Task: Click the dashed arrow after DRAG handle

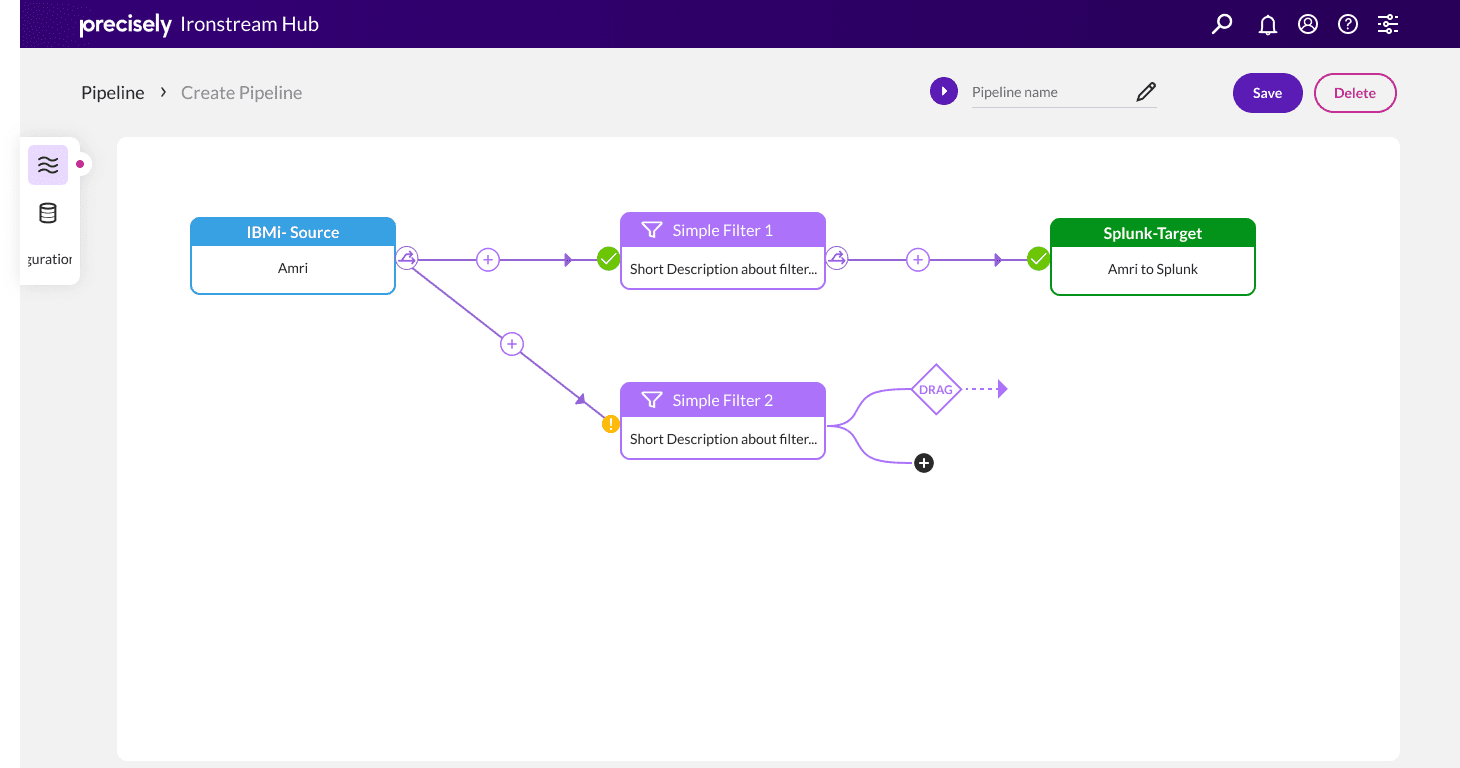Action: [x=987, y=389]
